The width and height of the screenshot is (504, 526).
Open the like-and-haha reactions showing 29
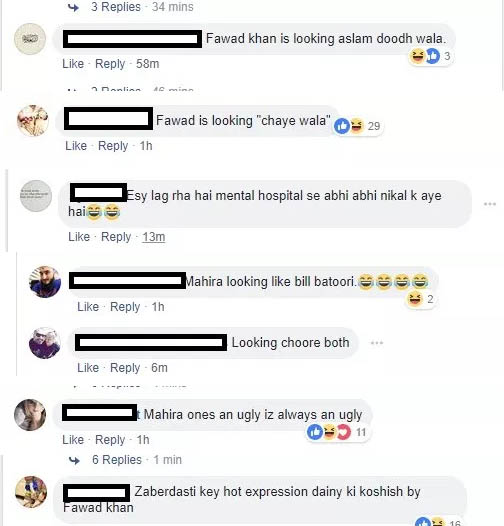tap(358, 126)
